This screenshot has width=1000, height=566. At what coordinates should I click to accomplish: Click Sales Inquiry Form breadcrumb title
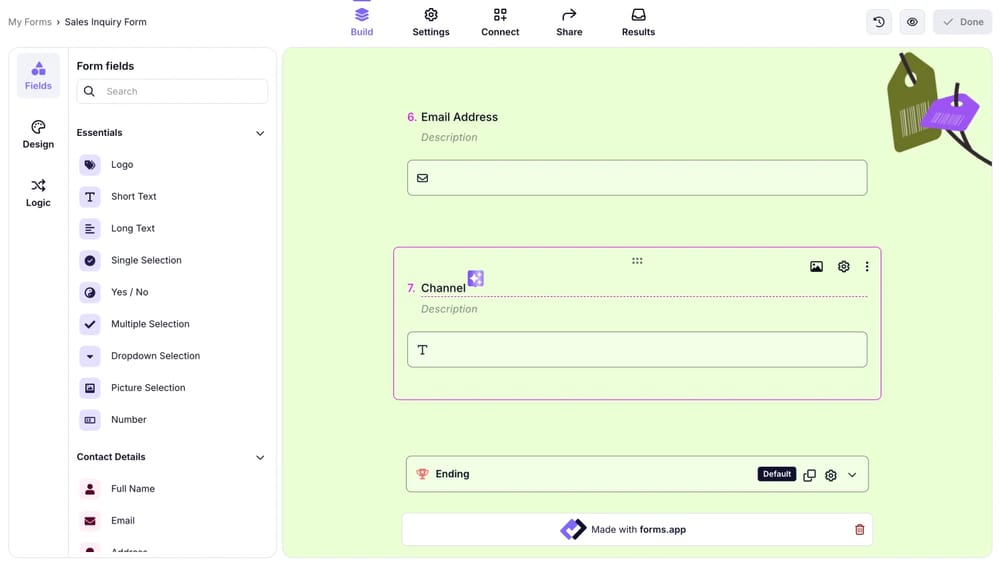pyautogui.click(x=105, y=22)
